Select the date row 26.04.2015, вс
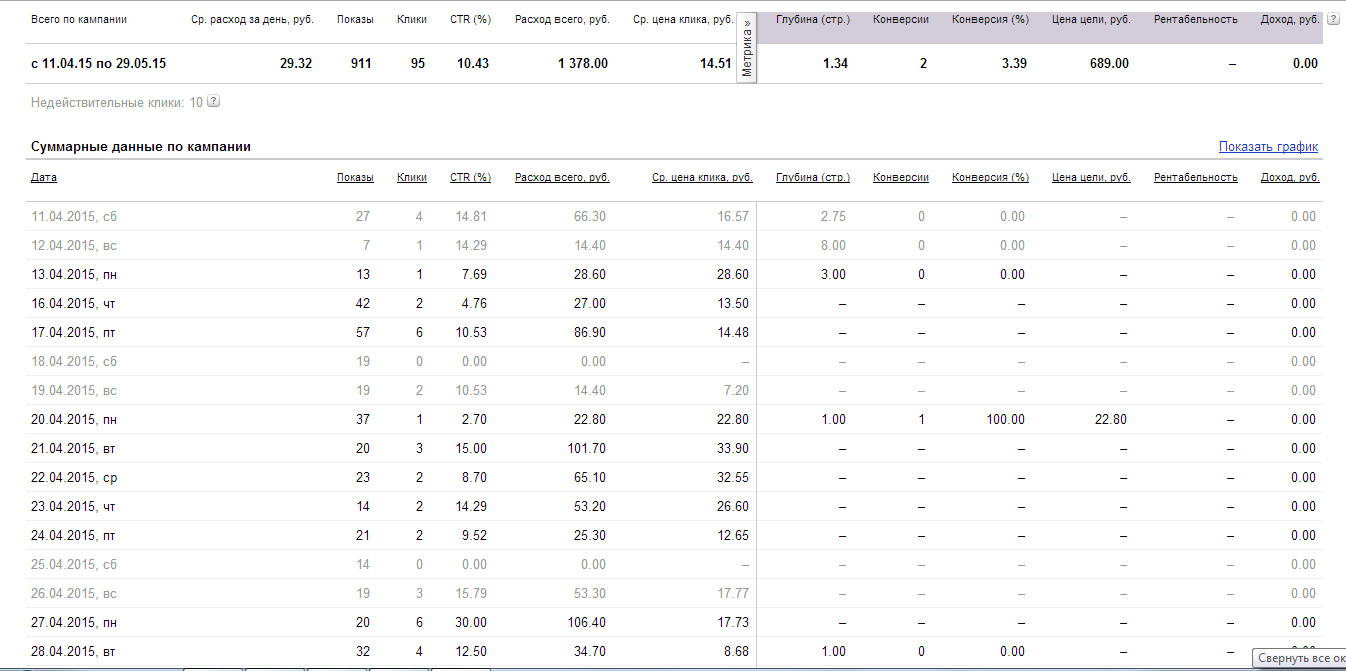Image resolution: width=1346 pixels, height=671 pixels. point(74,594)
